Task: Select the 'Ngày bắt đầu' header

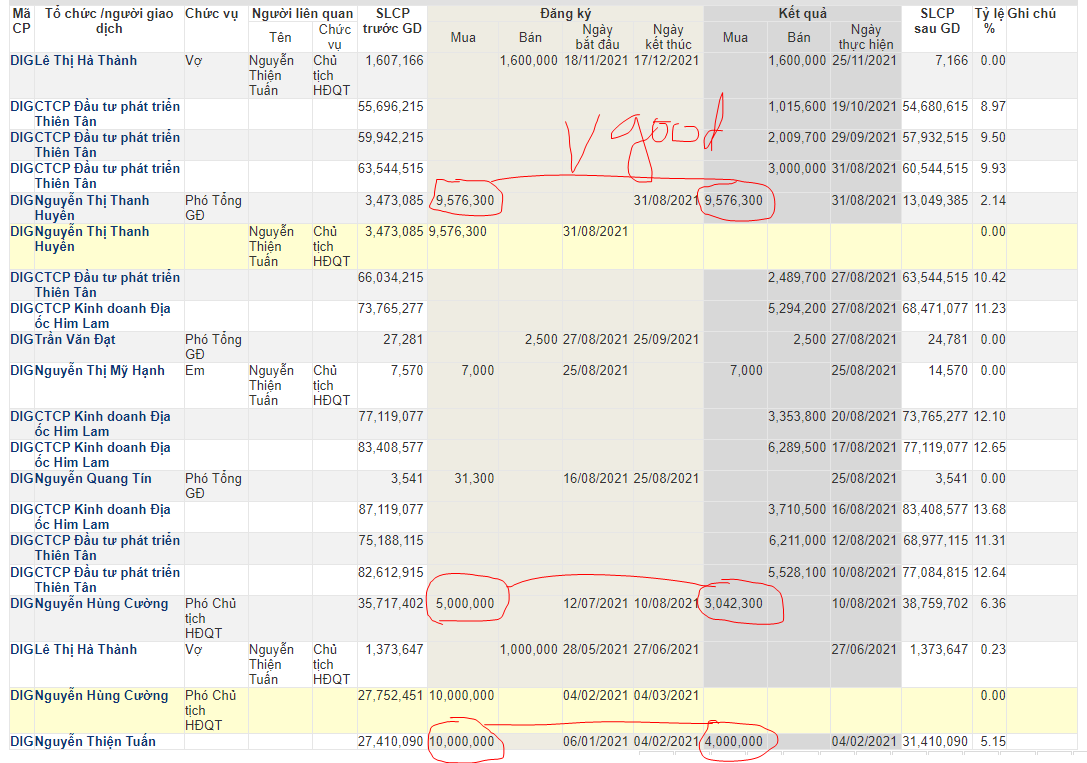Action: [x=598, y=37]
